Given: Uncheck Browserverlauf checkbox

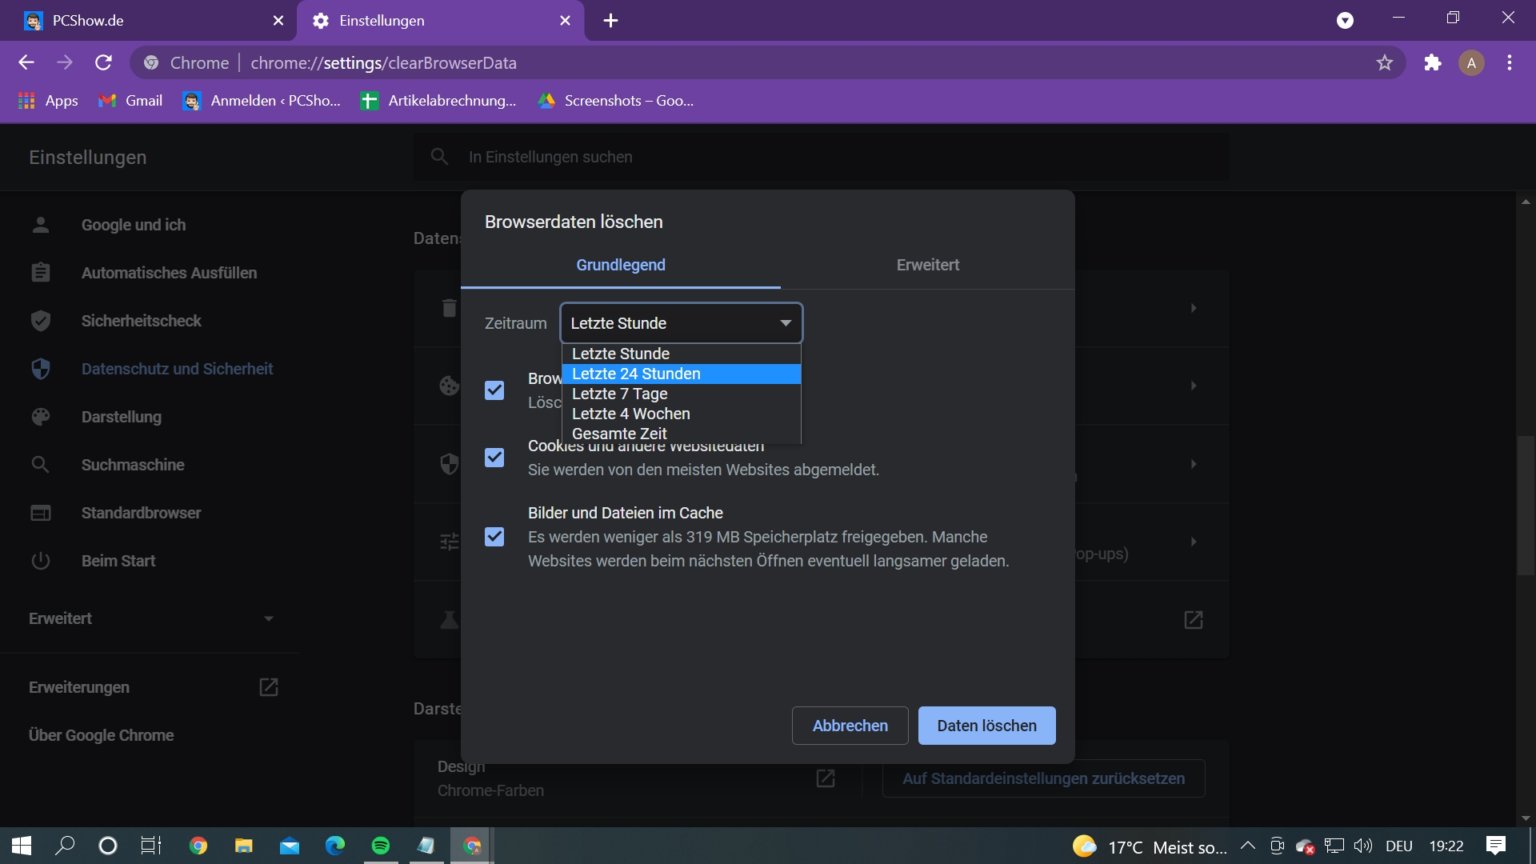Looking at the screenshot, I should point(494,390).
